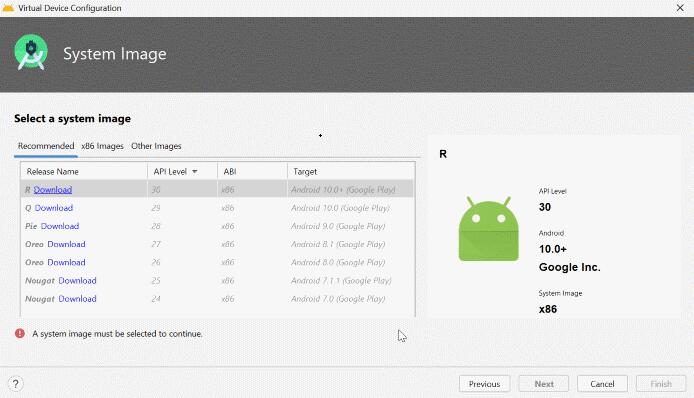Click the Android Studio logo in header
694x398 pixels.
pyautogui.click(x=31, y=53)
